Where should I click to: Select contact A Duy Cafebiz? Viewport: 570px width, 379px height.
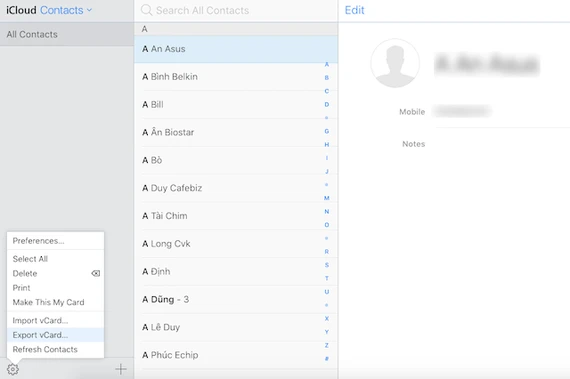pos(236,188)
